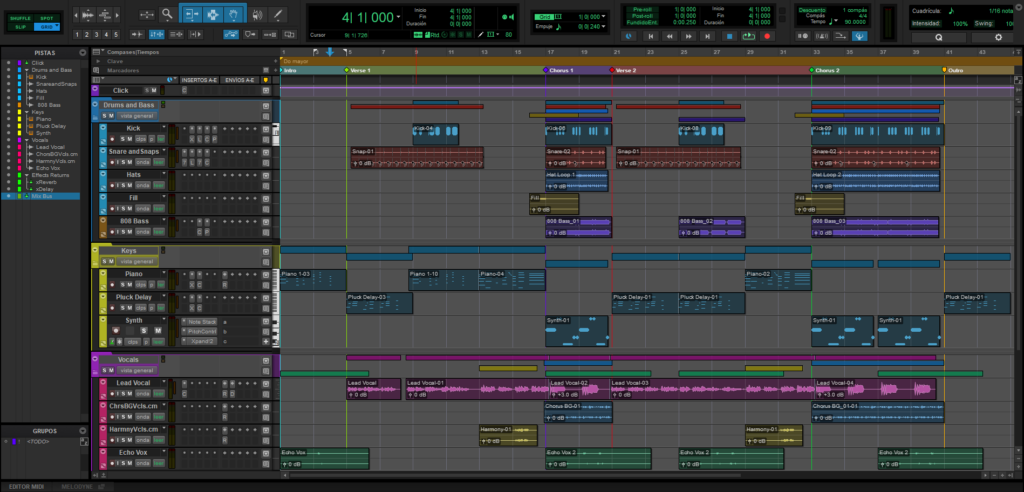This screenshot has width=1024, height=492.
Task: Open the MELODYNE tab
Action: 77,486
